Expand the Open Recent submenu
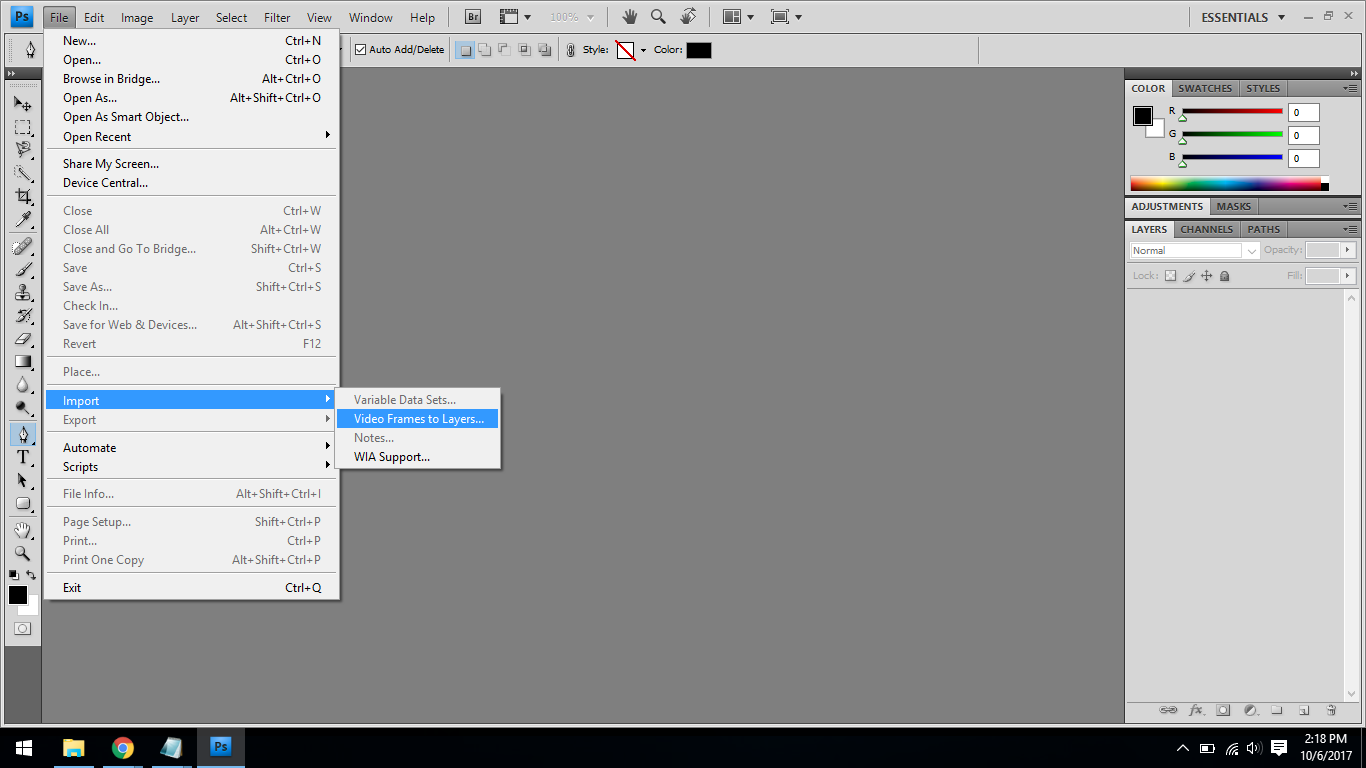 193,136
